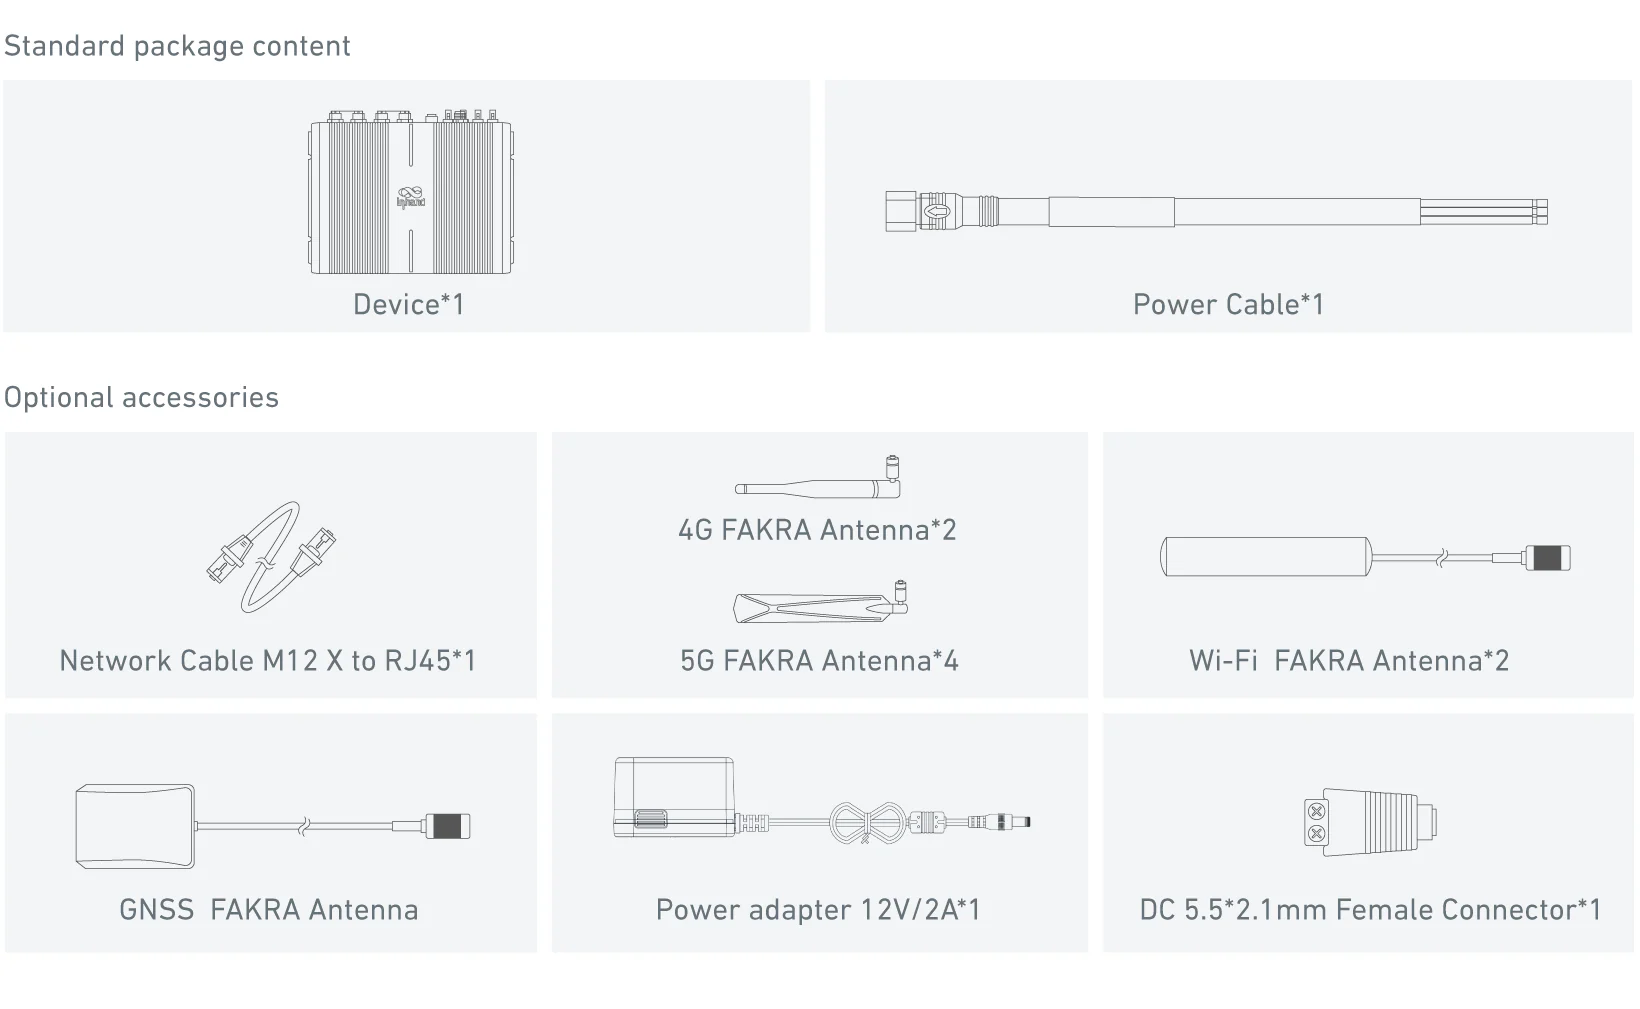Viewport: 1640px width, 1009px height.
Task: Click the 5G FAKRA Antenna*4 caption
Action: 820,660
